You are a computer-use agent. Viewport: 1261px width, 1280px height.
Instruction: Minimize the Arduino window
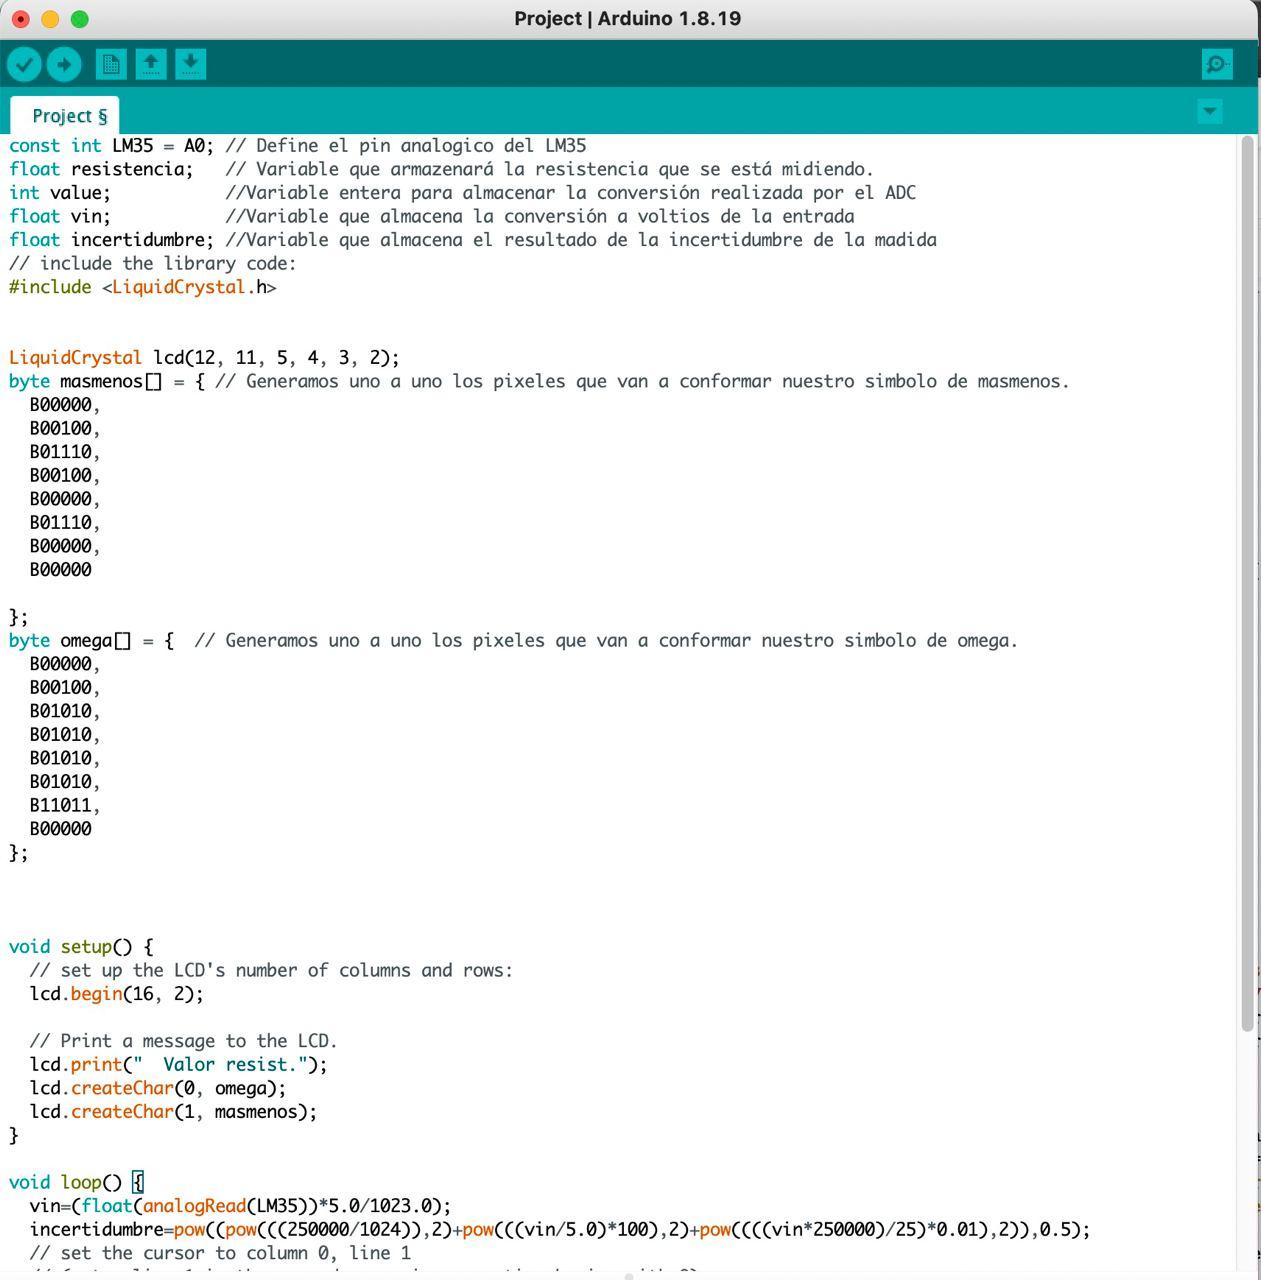click(x=50, y=19)
